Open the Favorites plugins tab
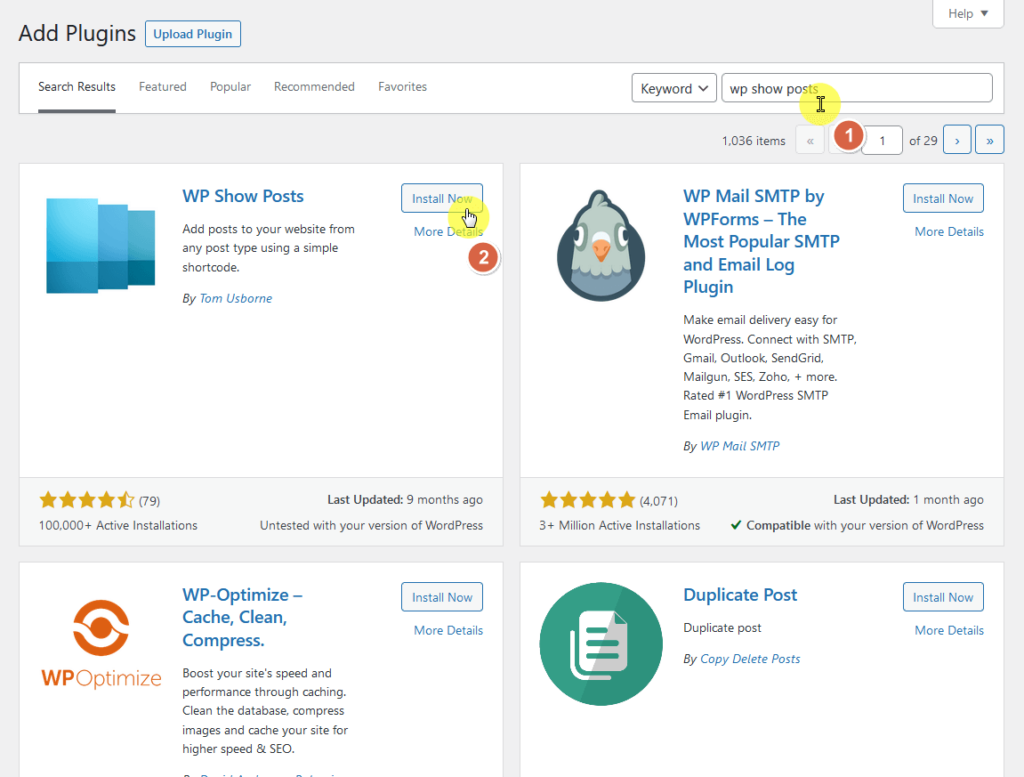1024x777 pixels. coord(402,87)
